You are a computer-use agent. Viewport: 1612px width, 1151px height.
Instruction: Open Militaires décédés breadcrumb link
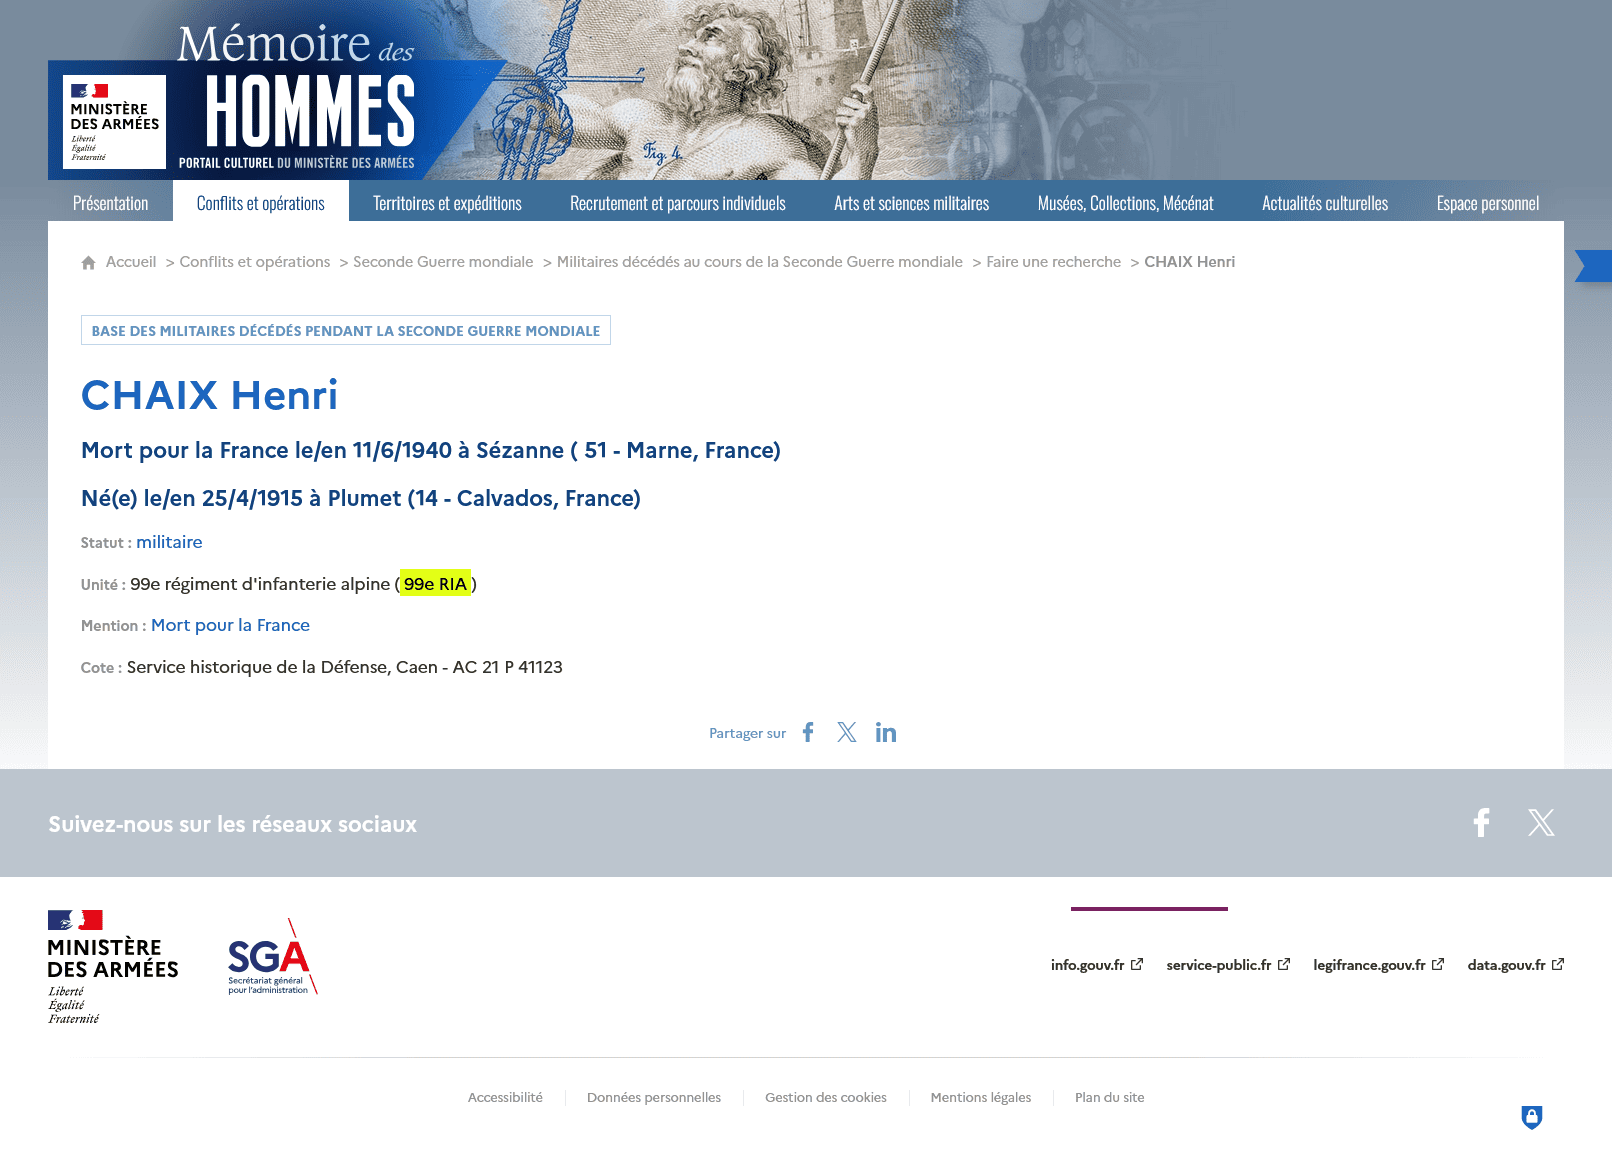click(x=760, y=262)
